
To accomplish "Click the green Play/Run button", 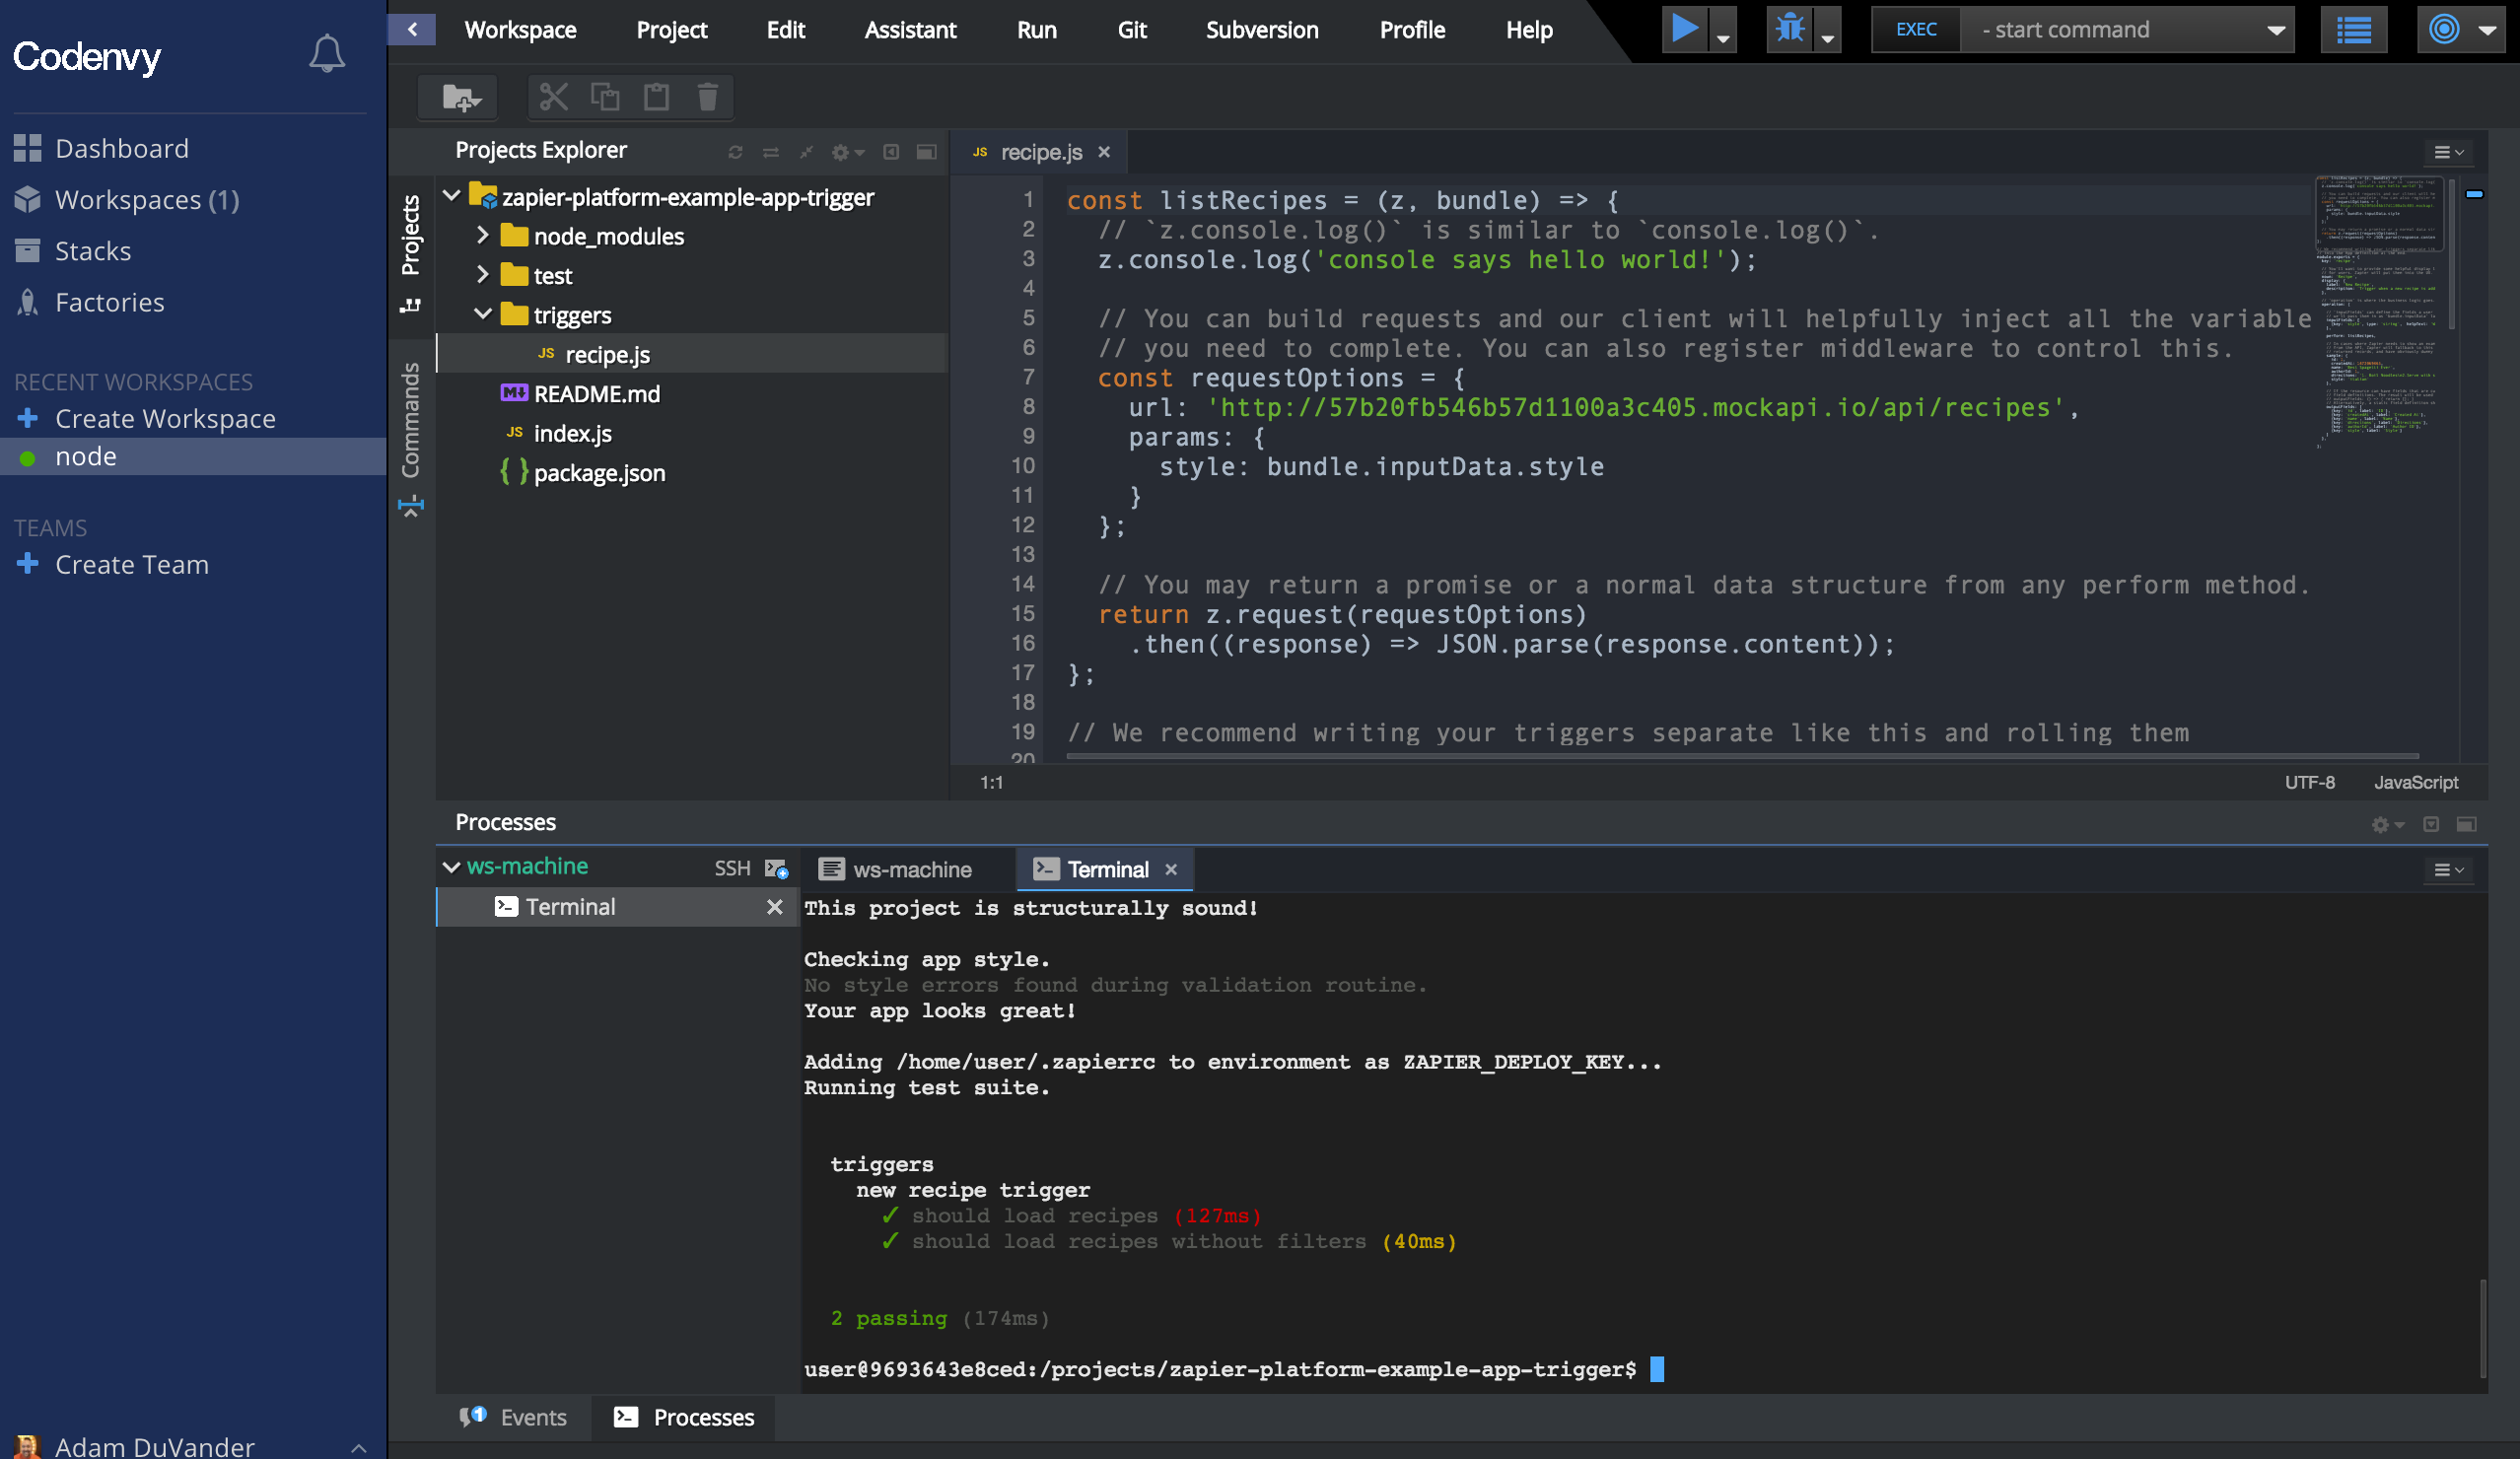I will (x=1683, y=30).
